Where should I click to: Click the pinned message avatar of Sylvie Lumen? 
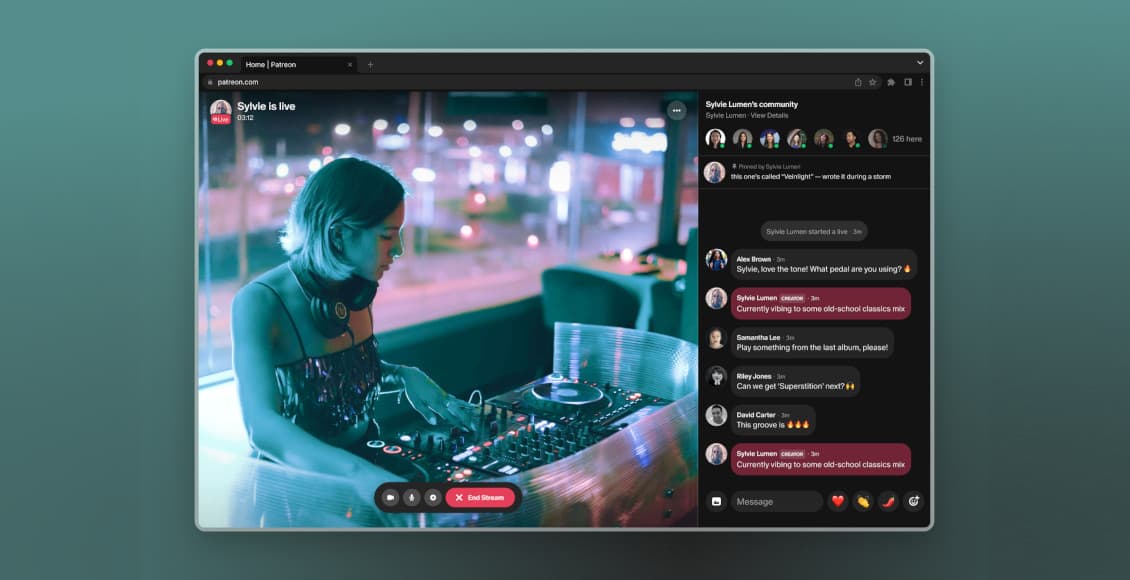(714, 172)
